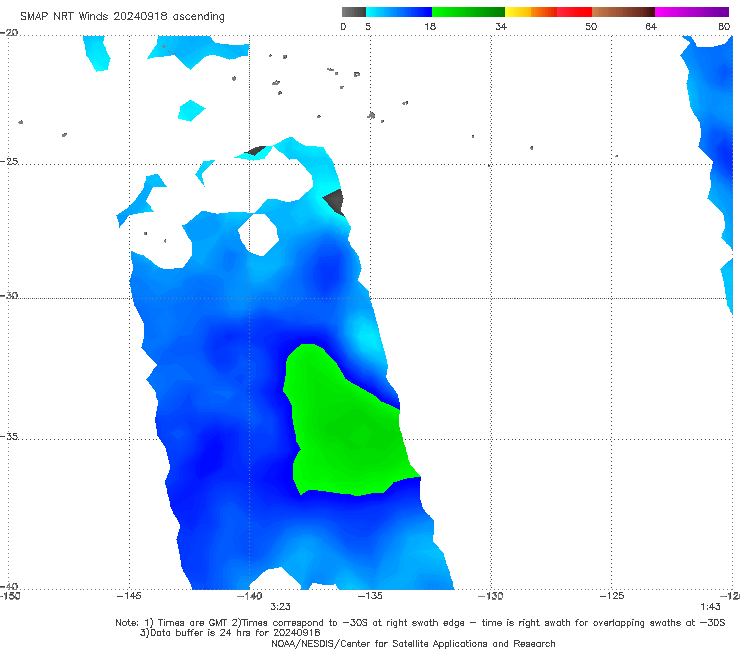
Task: Click the -130 longitude axis label
Action: pyautogui.click(x=490, y=596)
